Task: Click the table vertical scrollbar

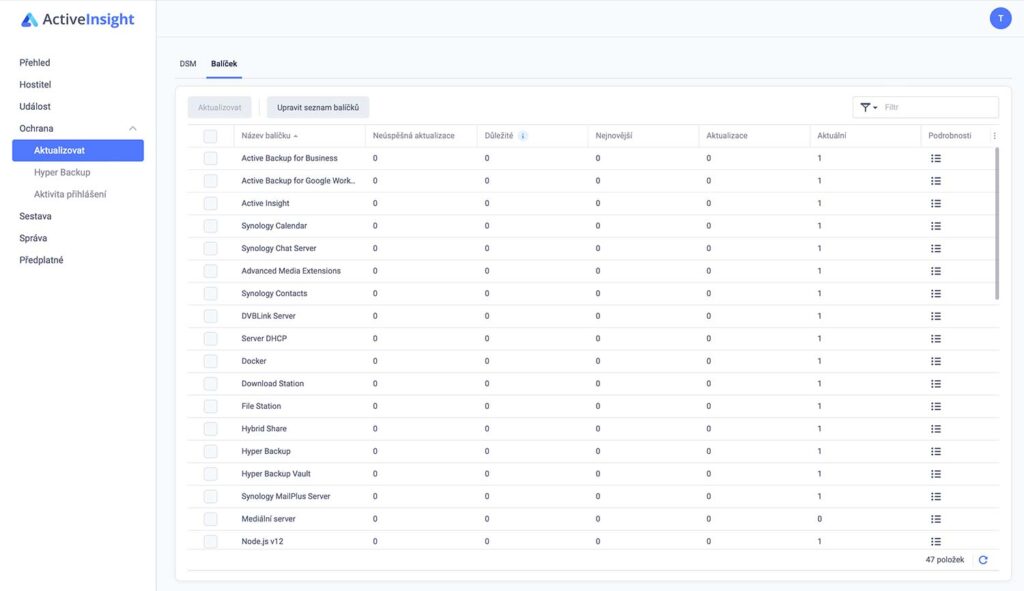Action: pyautogui.click(x=997, y=224)
